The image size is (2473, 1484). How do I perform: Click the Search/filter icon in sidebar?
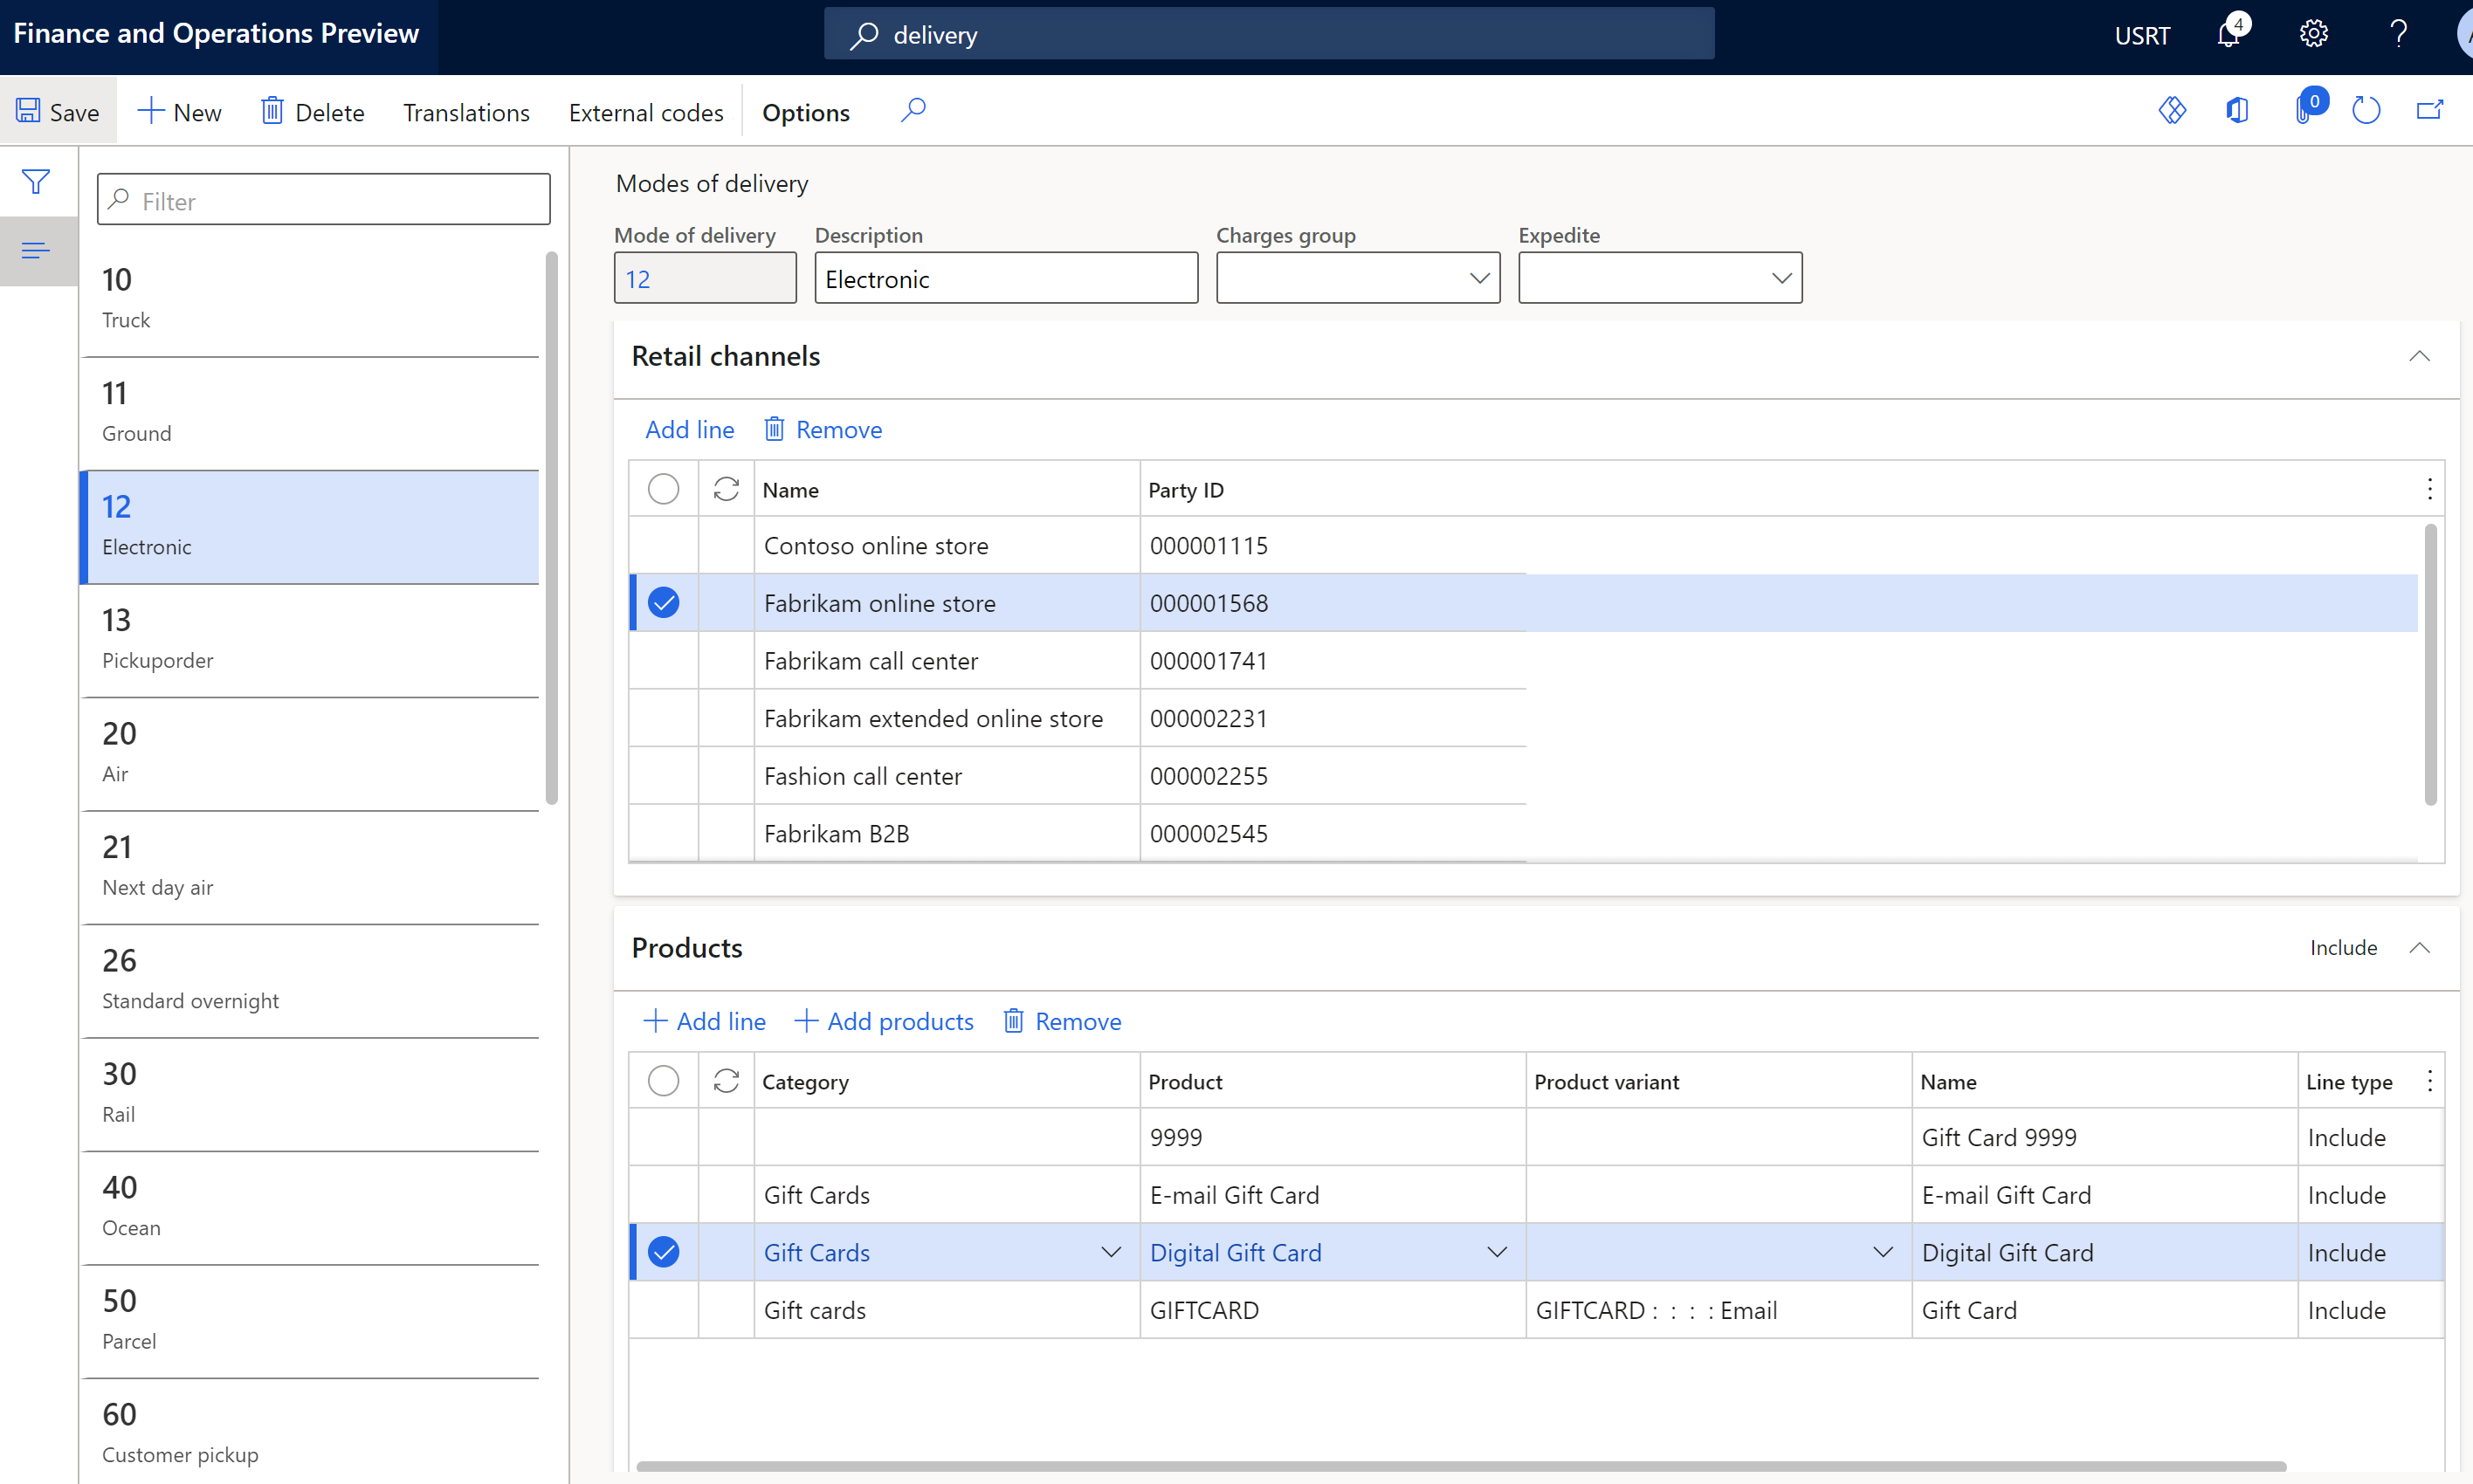37,182
